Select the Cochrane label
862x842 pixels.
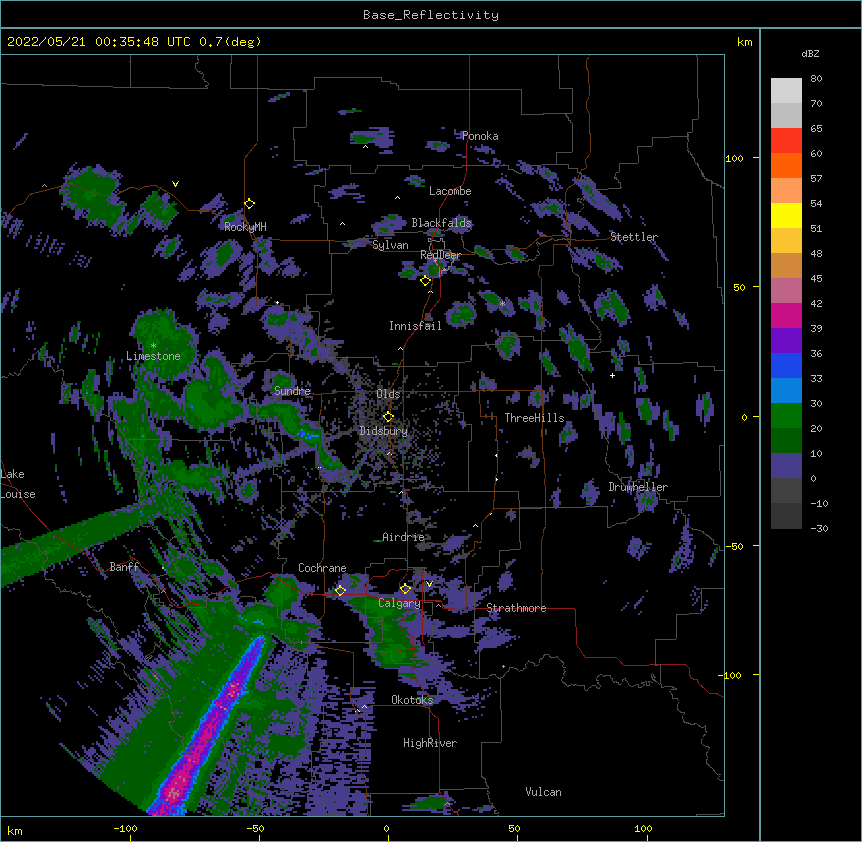coord(322,568)
